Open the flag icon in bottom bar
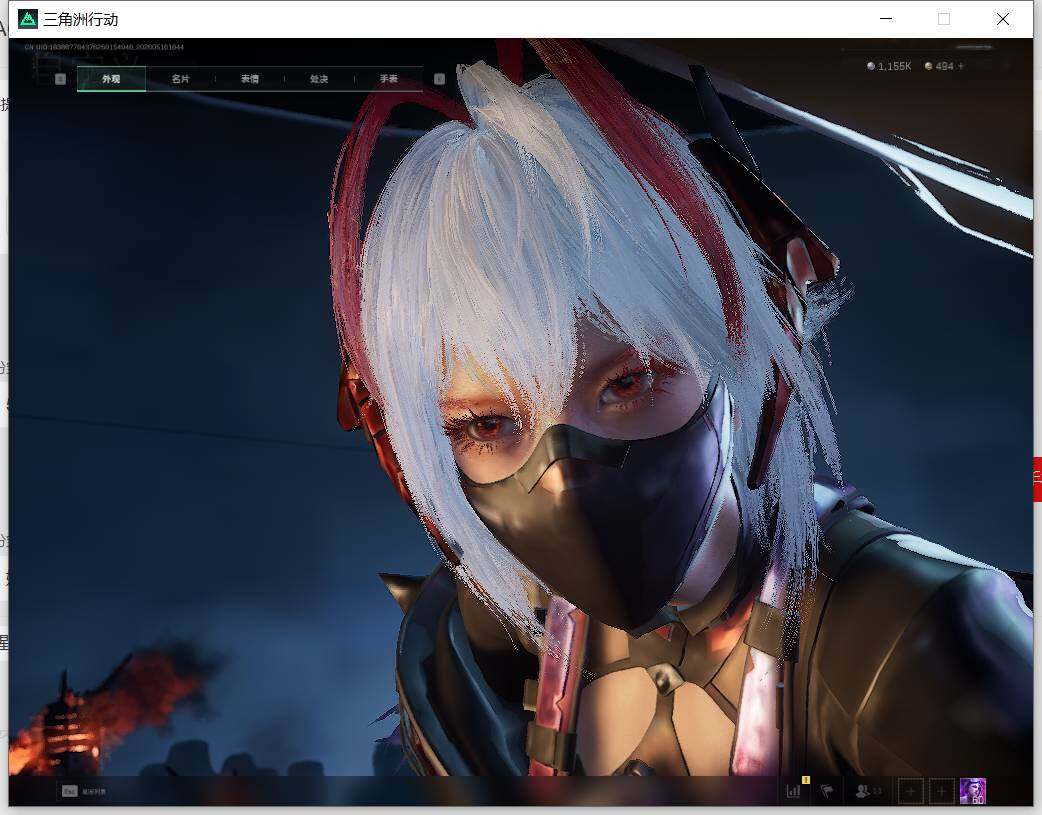 pos(827,790)
